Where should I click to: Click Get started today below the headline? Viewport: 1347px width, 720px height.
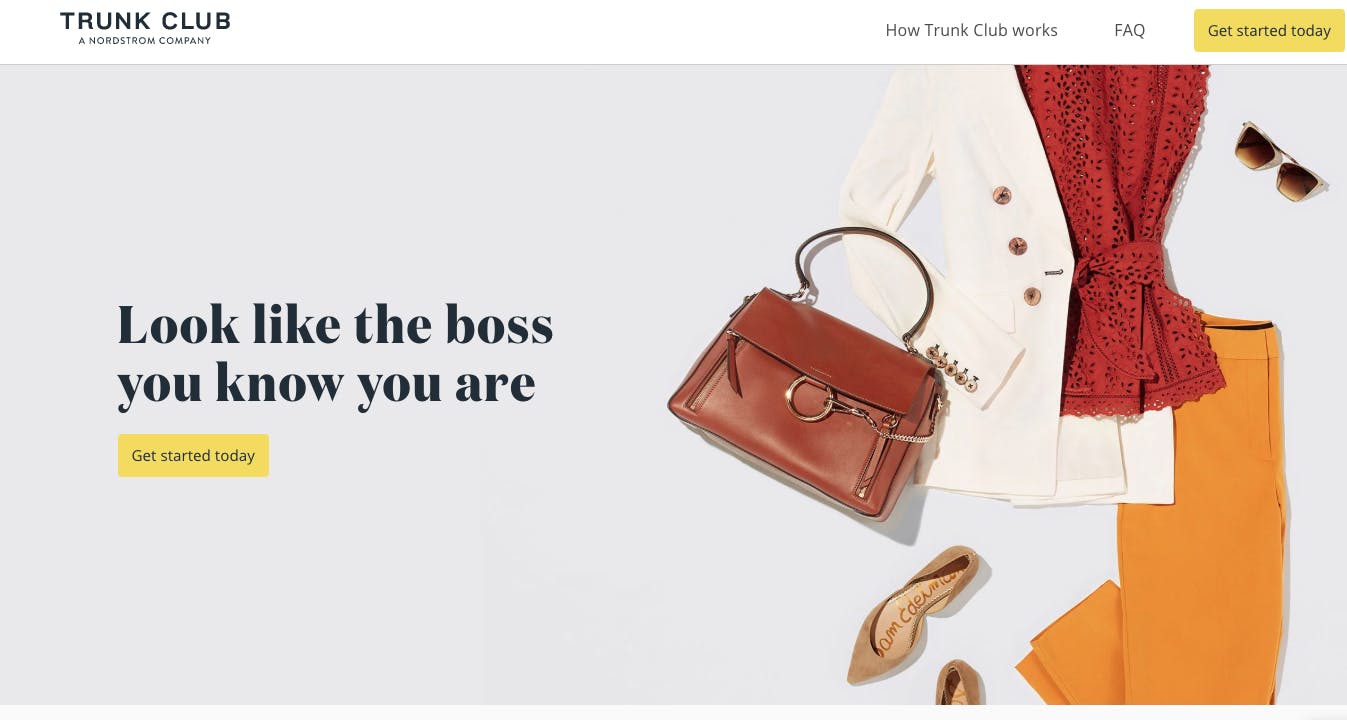coord(193,455)
